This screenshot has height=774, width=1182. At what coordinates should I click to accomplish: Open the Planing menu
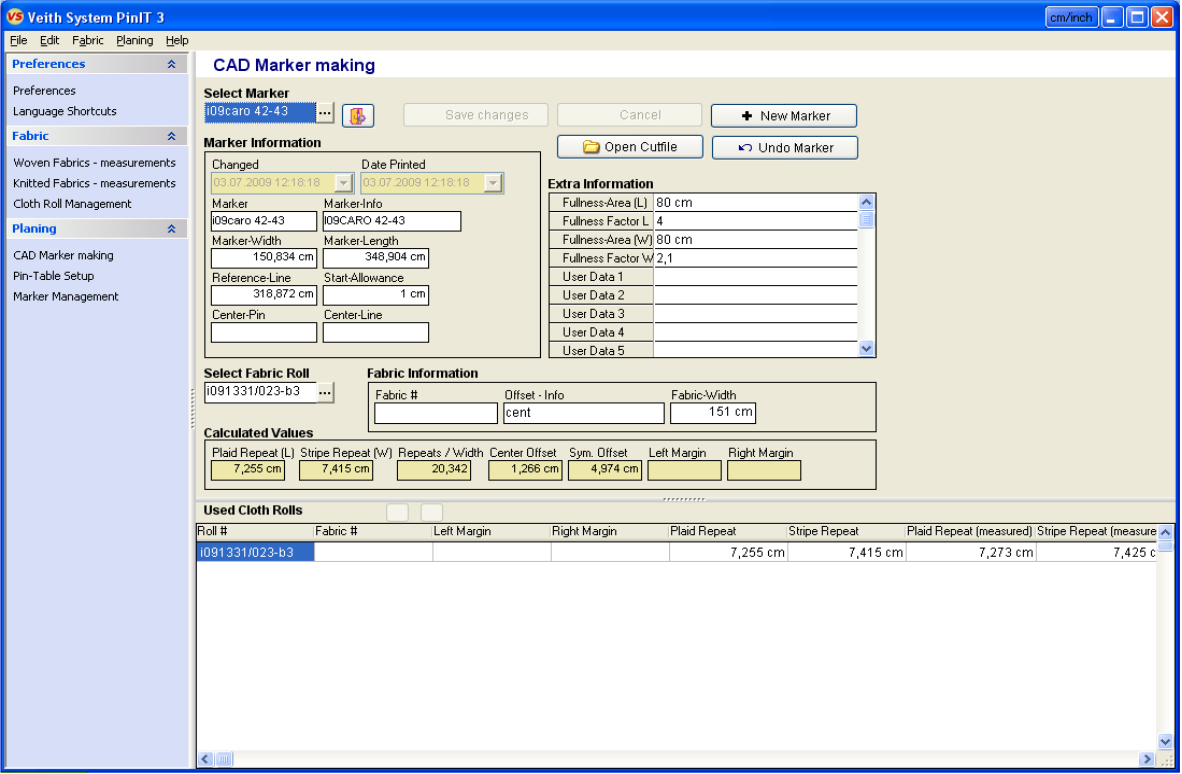[x=134, y=40]
